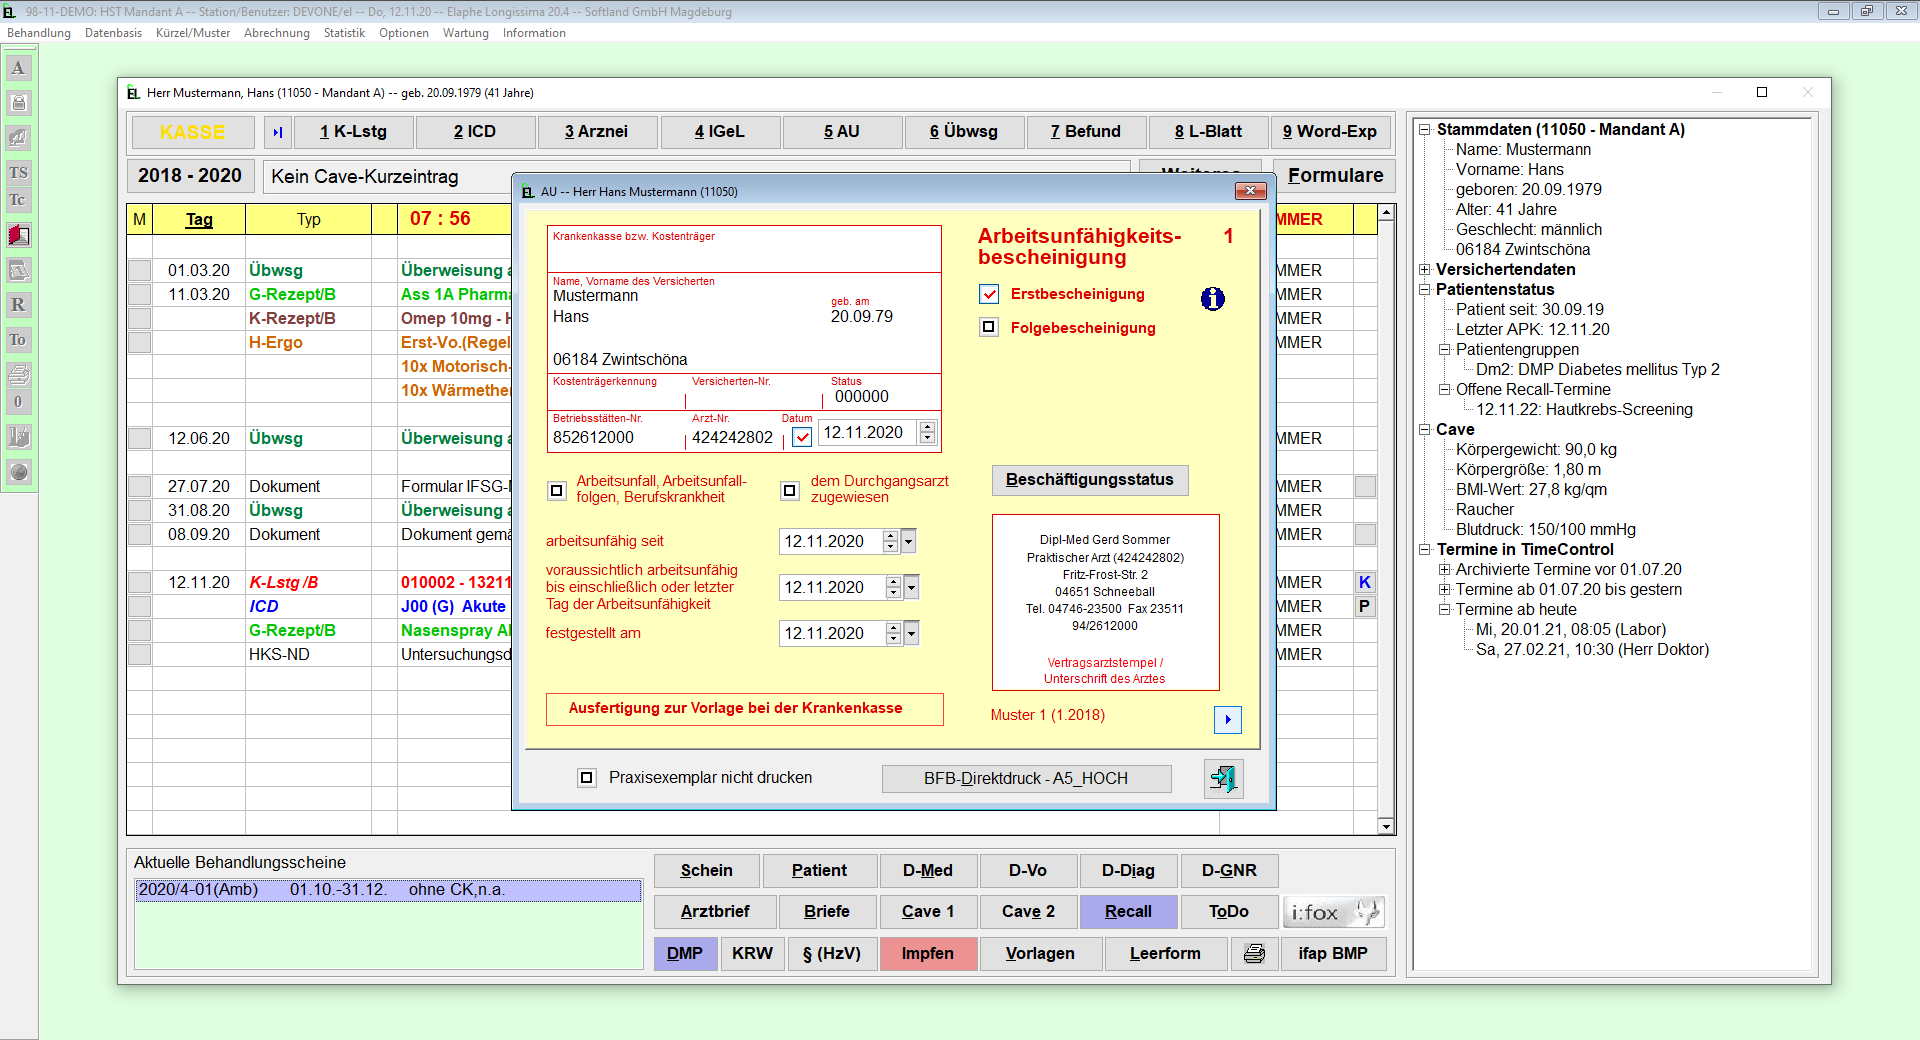
Task: Toggle the Arbeitsunfall, Berufskrankheit checkbox
Action: (x=555, y=491)
